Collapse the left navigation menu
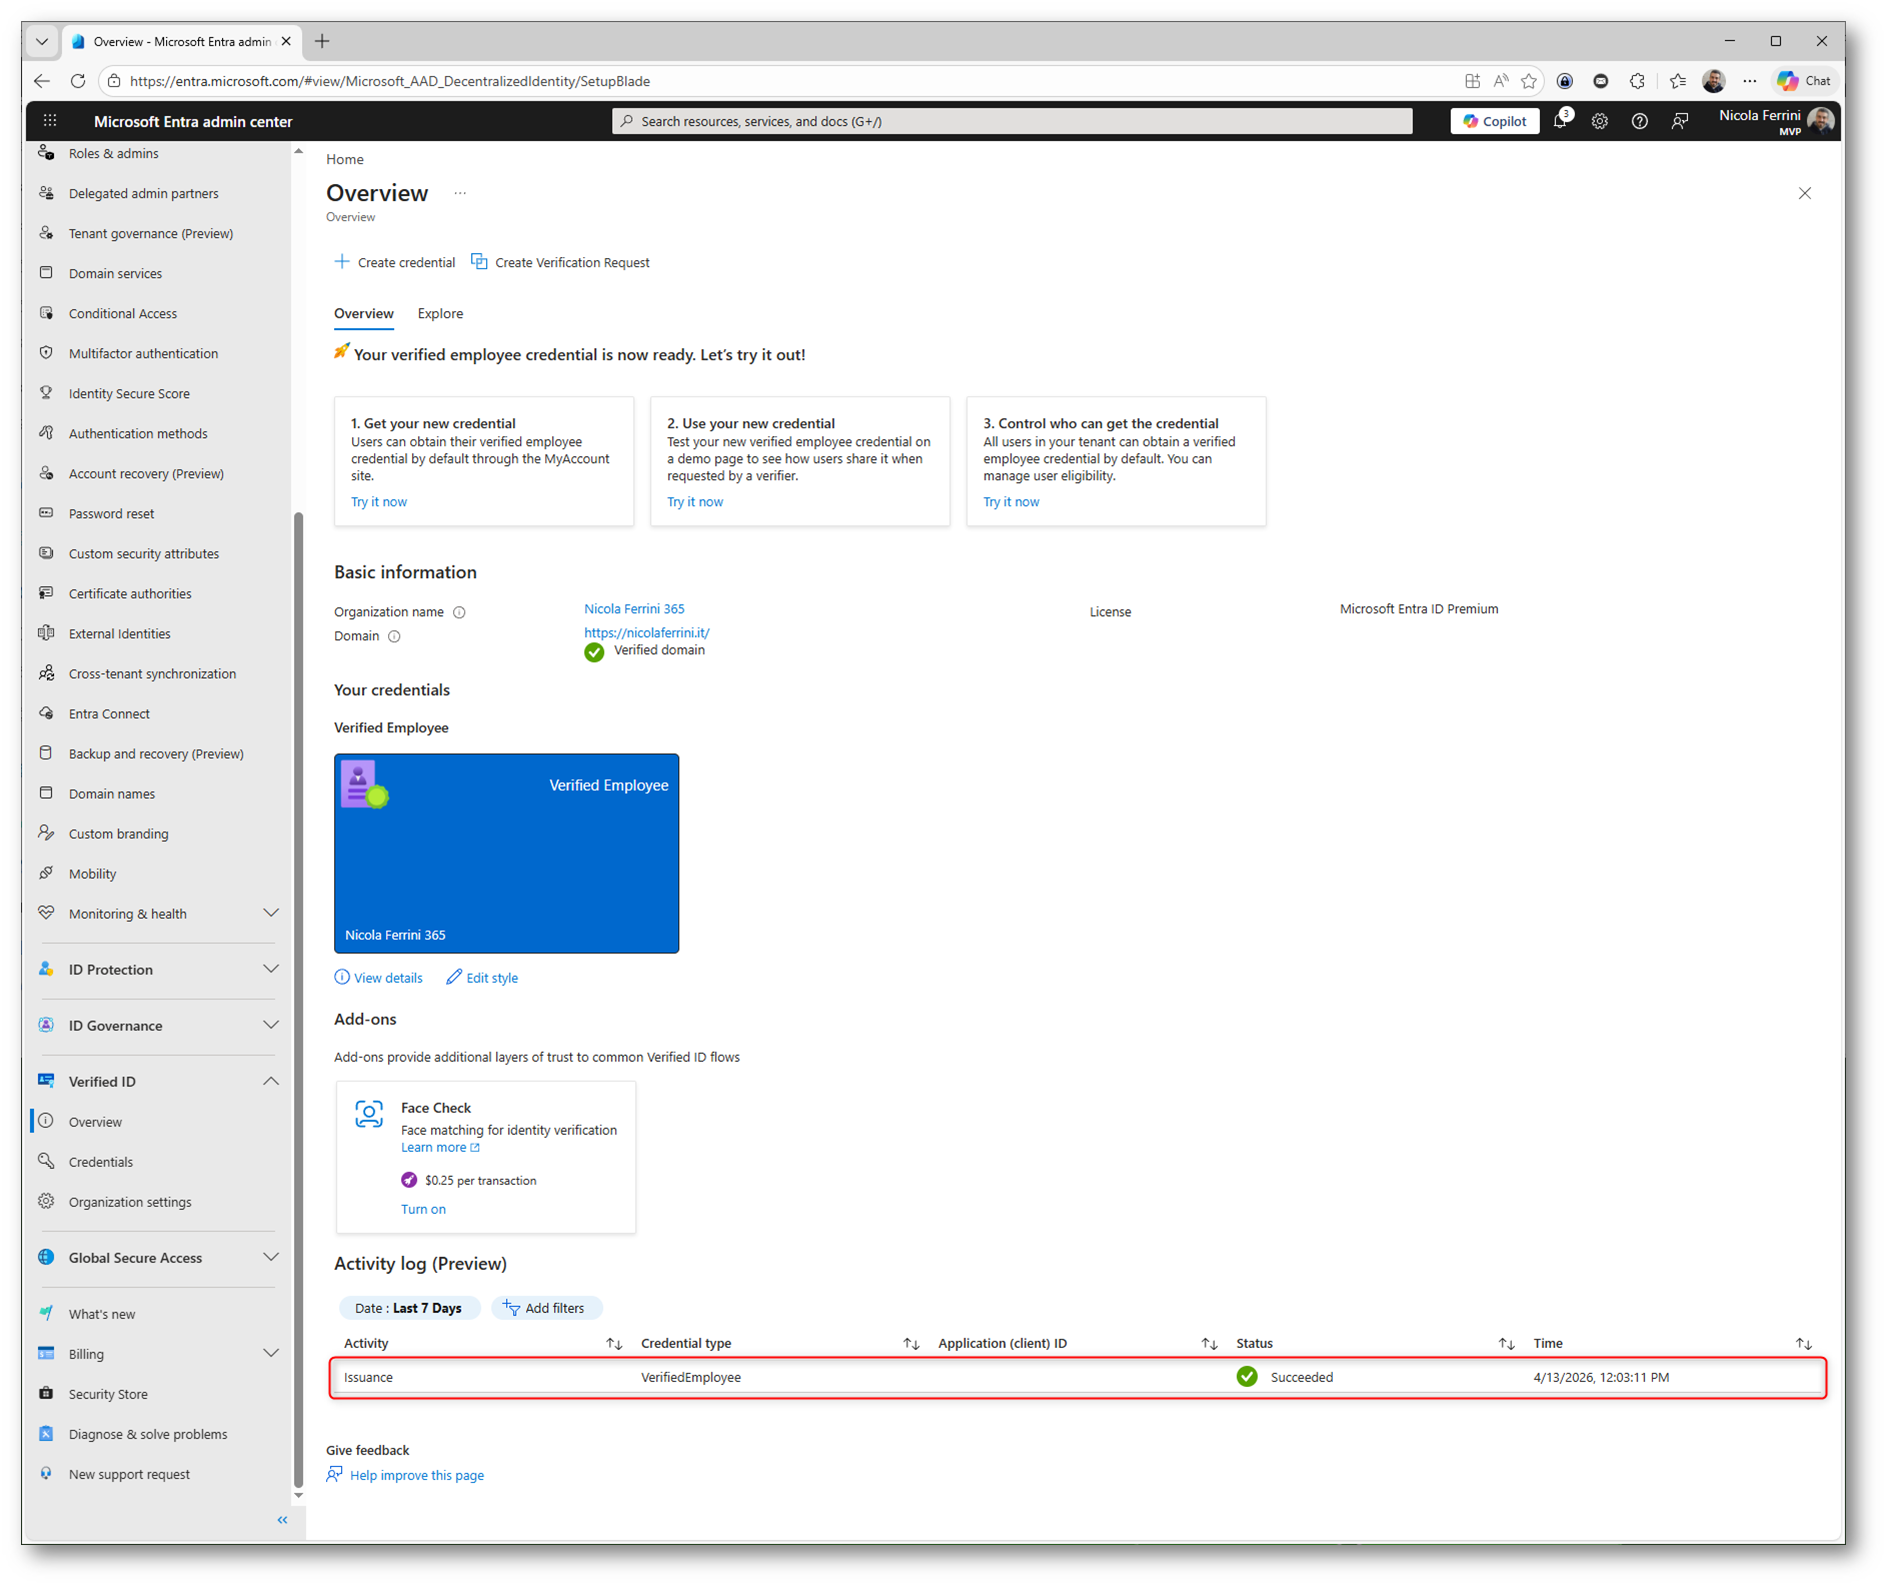 pyautogui.click(x=283, y=1520)
